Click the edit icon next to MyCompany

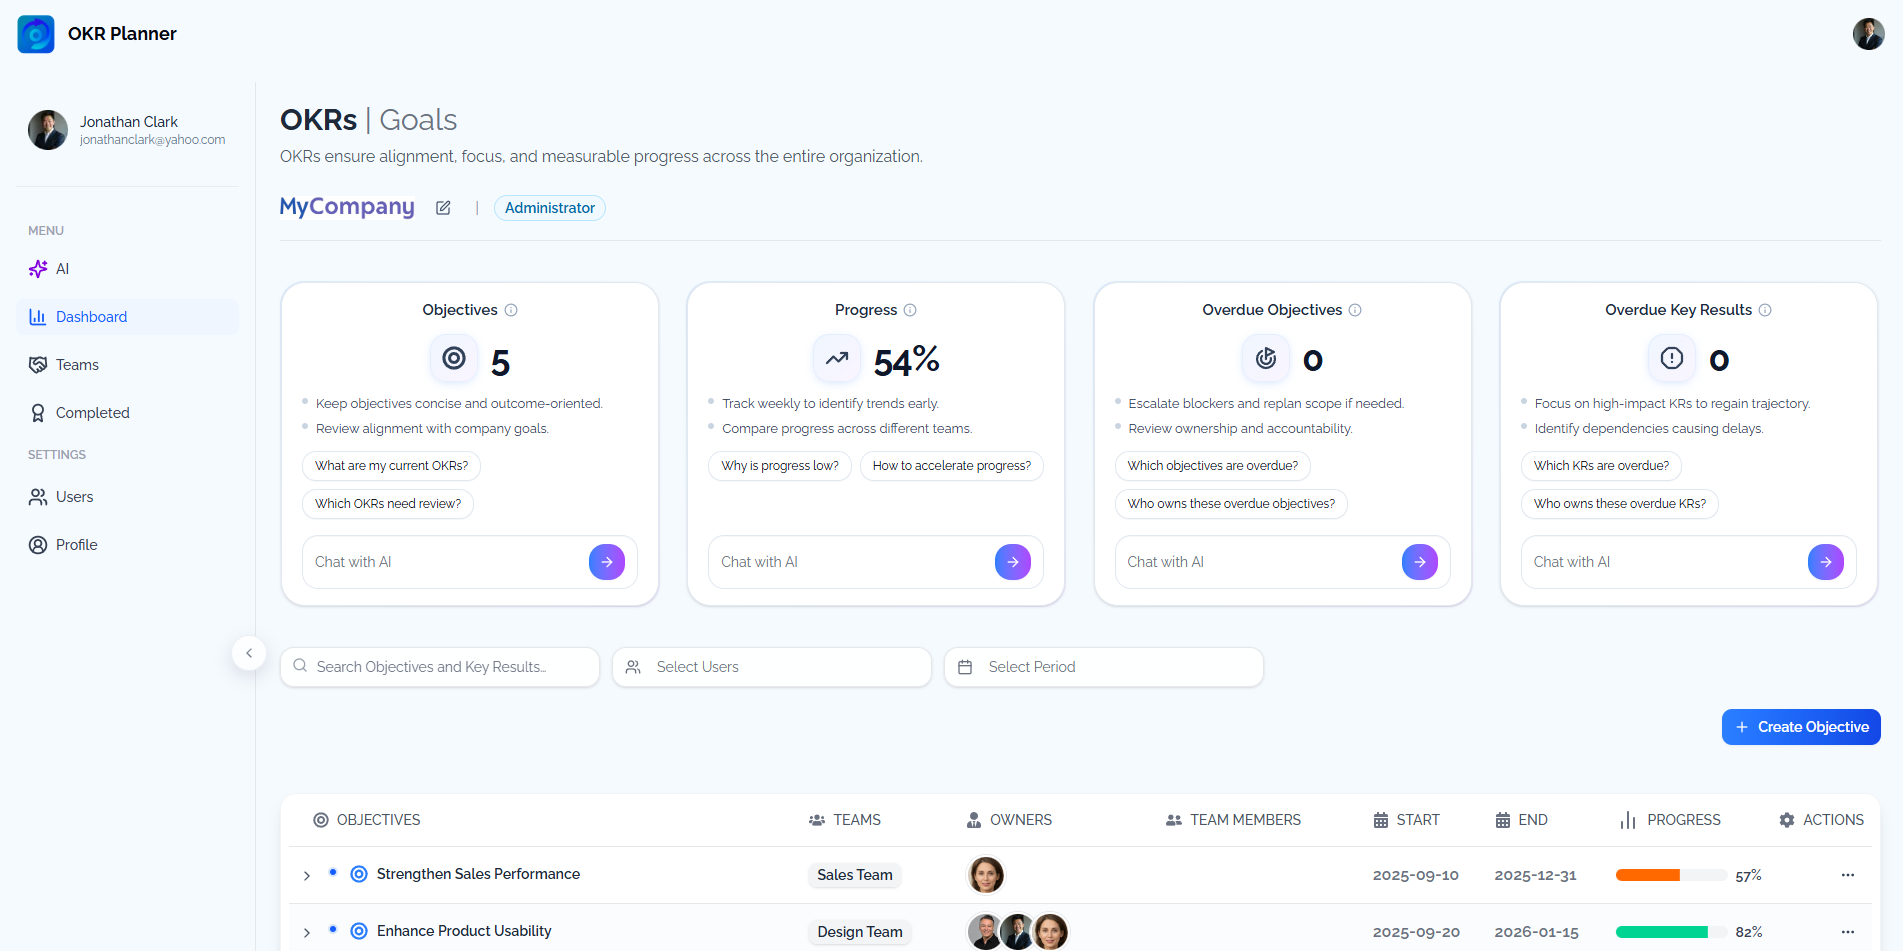tap(443, 208)
